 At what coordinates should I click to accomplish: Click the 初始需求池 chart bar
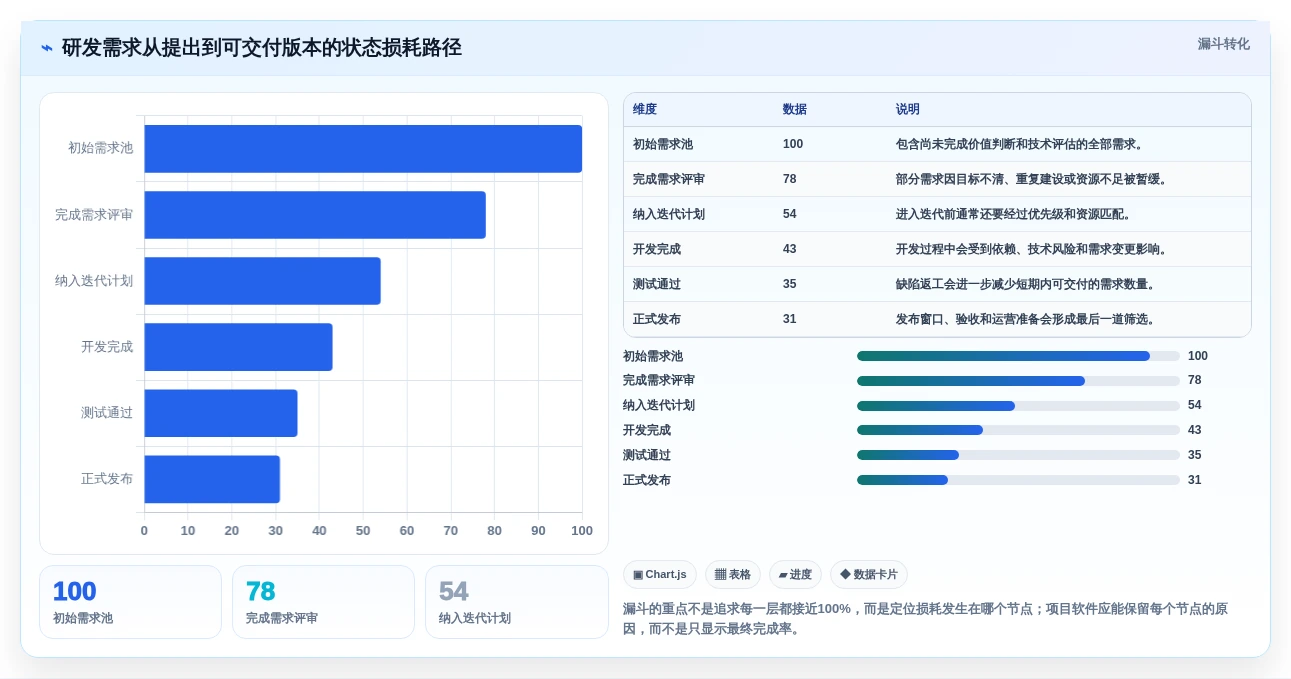[x=363, y=149]
